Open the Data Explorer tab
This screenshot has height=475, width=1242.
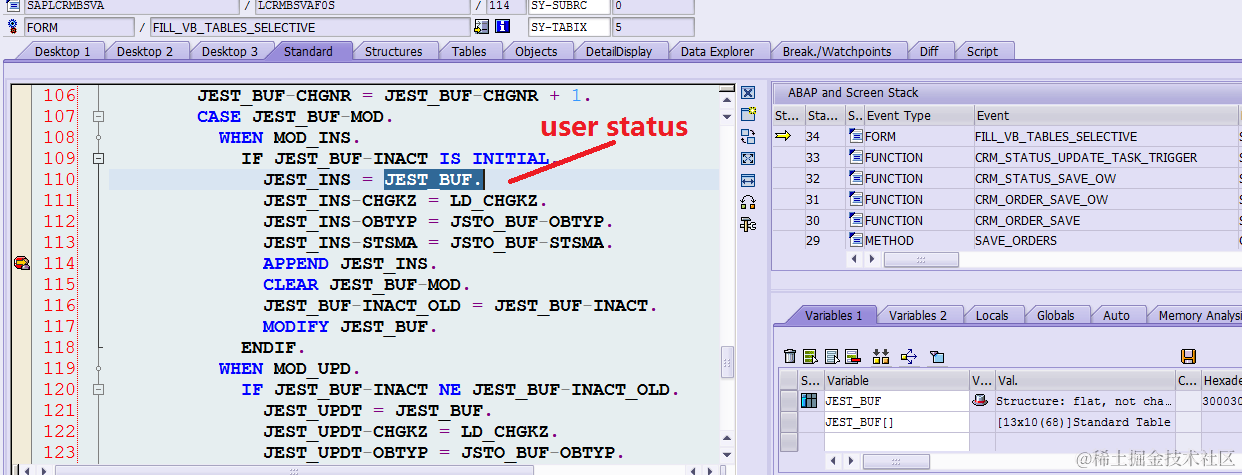pos(717,51)
